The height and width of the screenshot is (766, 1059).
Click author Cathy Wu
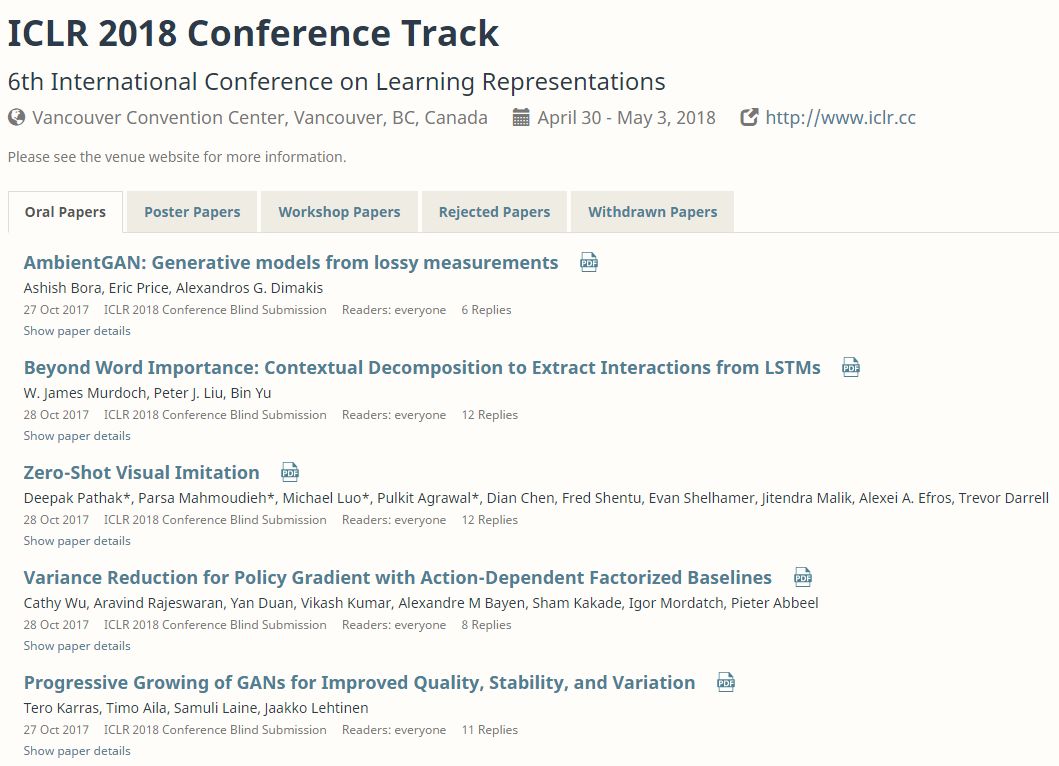(55, 603)
